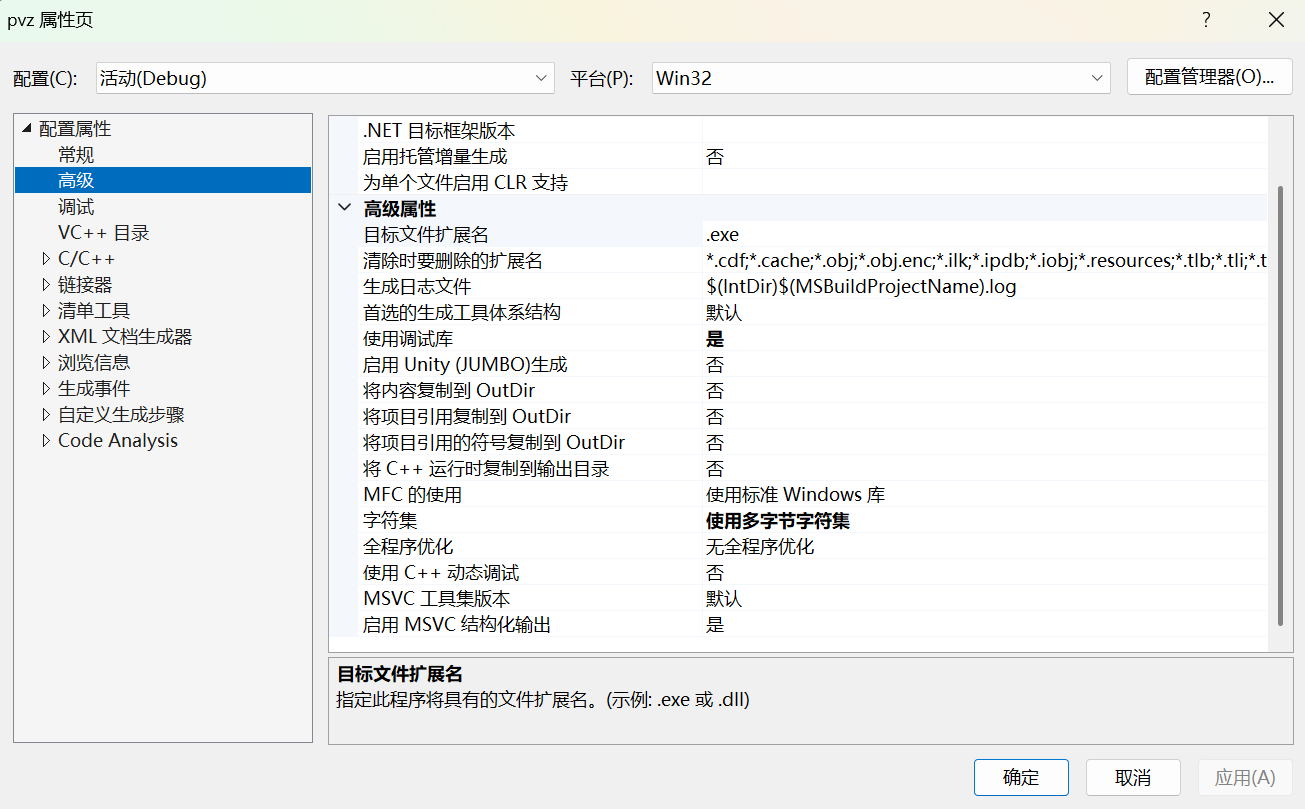
Task: Click 将内容复制到 OutDir property row
Action: click(x=812, y=391)
